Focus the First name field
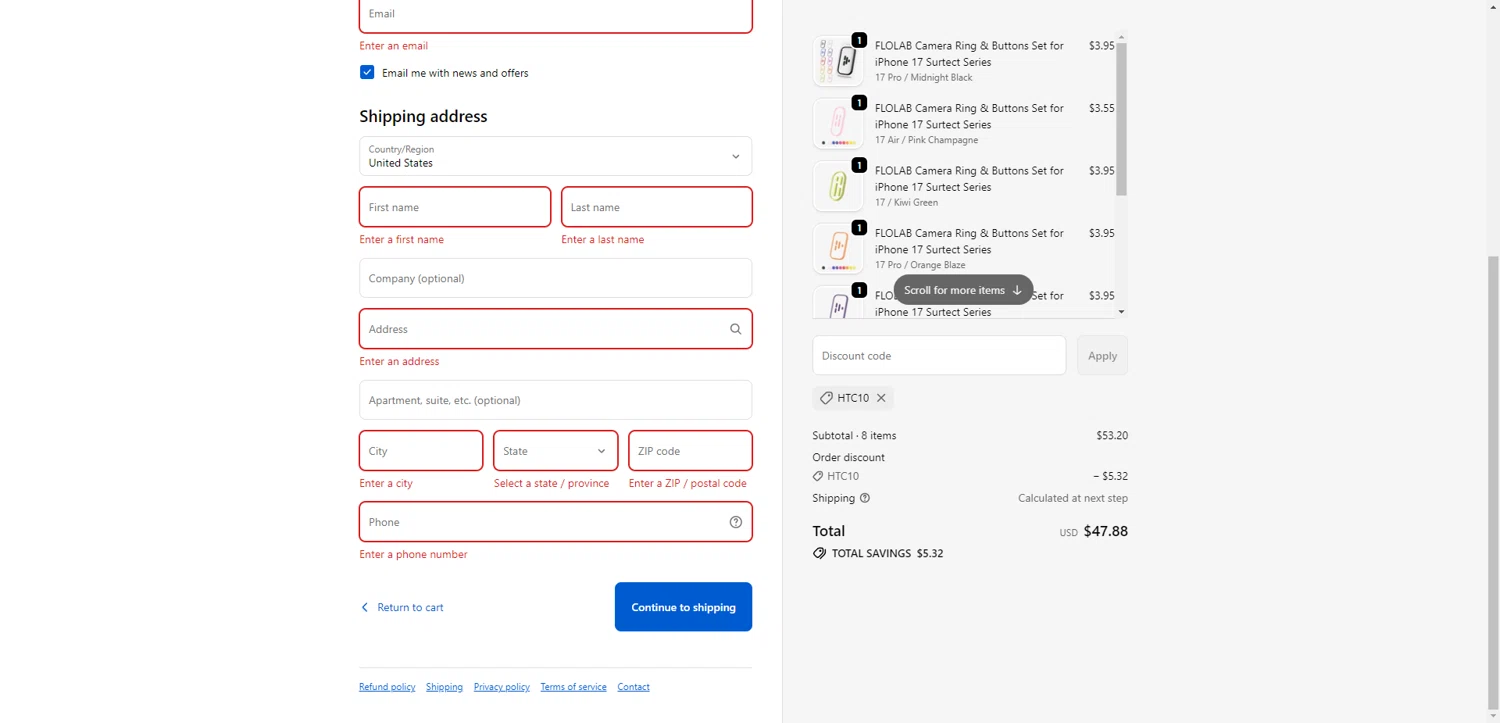The width and height of the screenshot is (1500, 723). pyautogui.click(x=455, y=207)
